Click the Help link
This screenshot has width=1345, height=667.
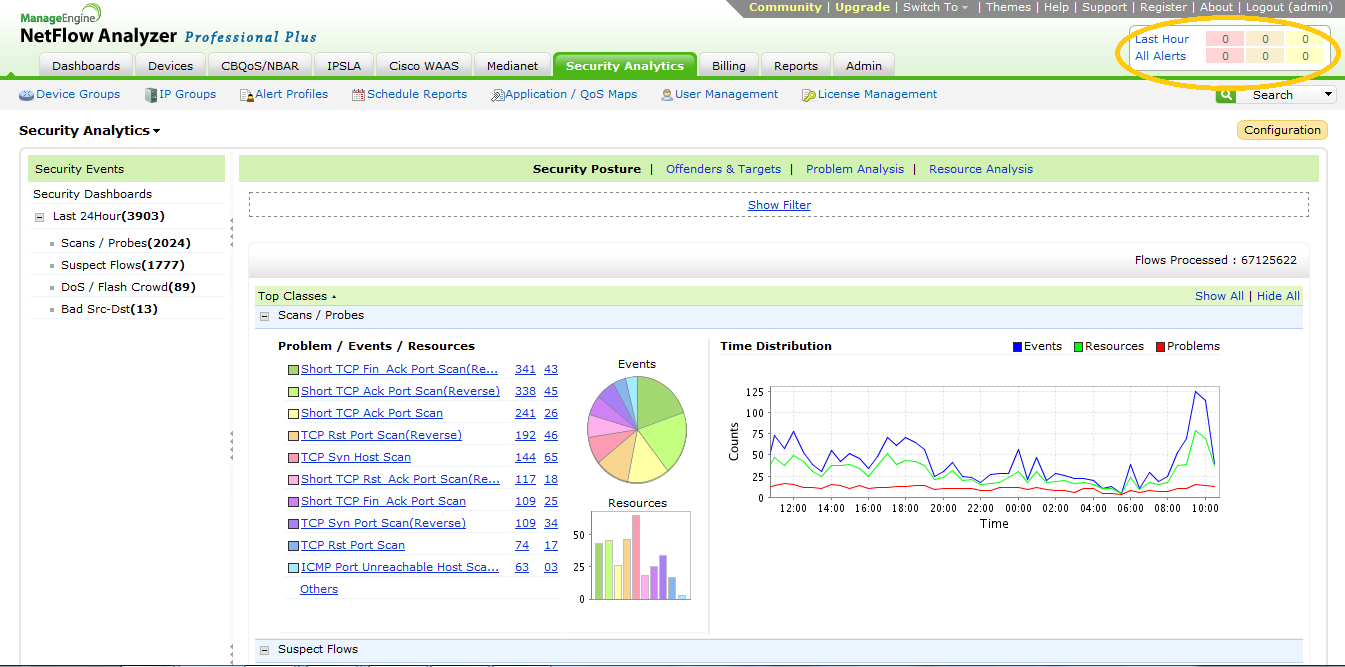pyautogui.click(x=1056, y=7)
